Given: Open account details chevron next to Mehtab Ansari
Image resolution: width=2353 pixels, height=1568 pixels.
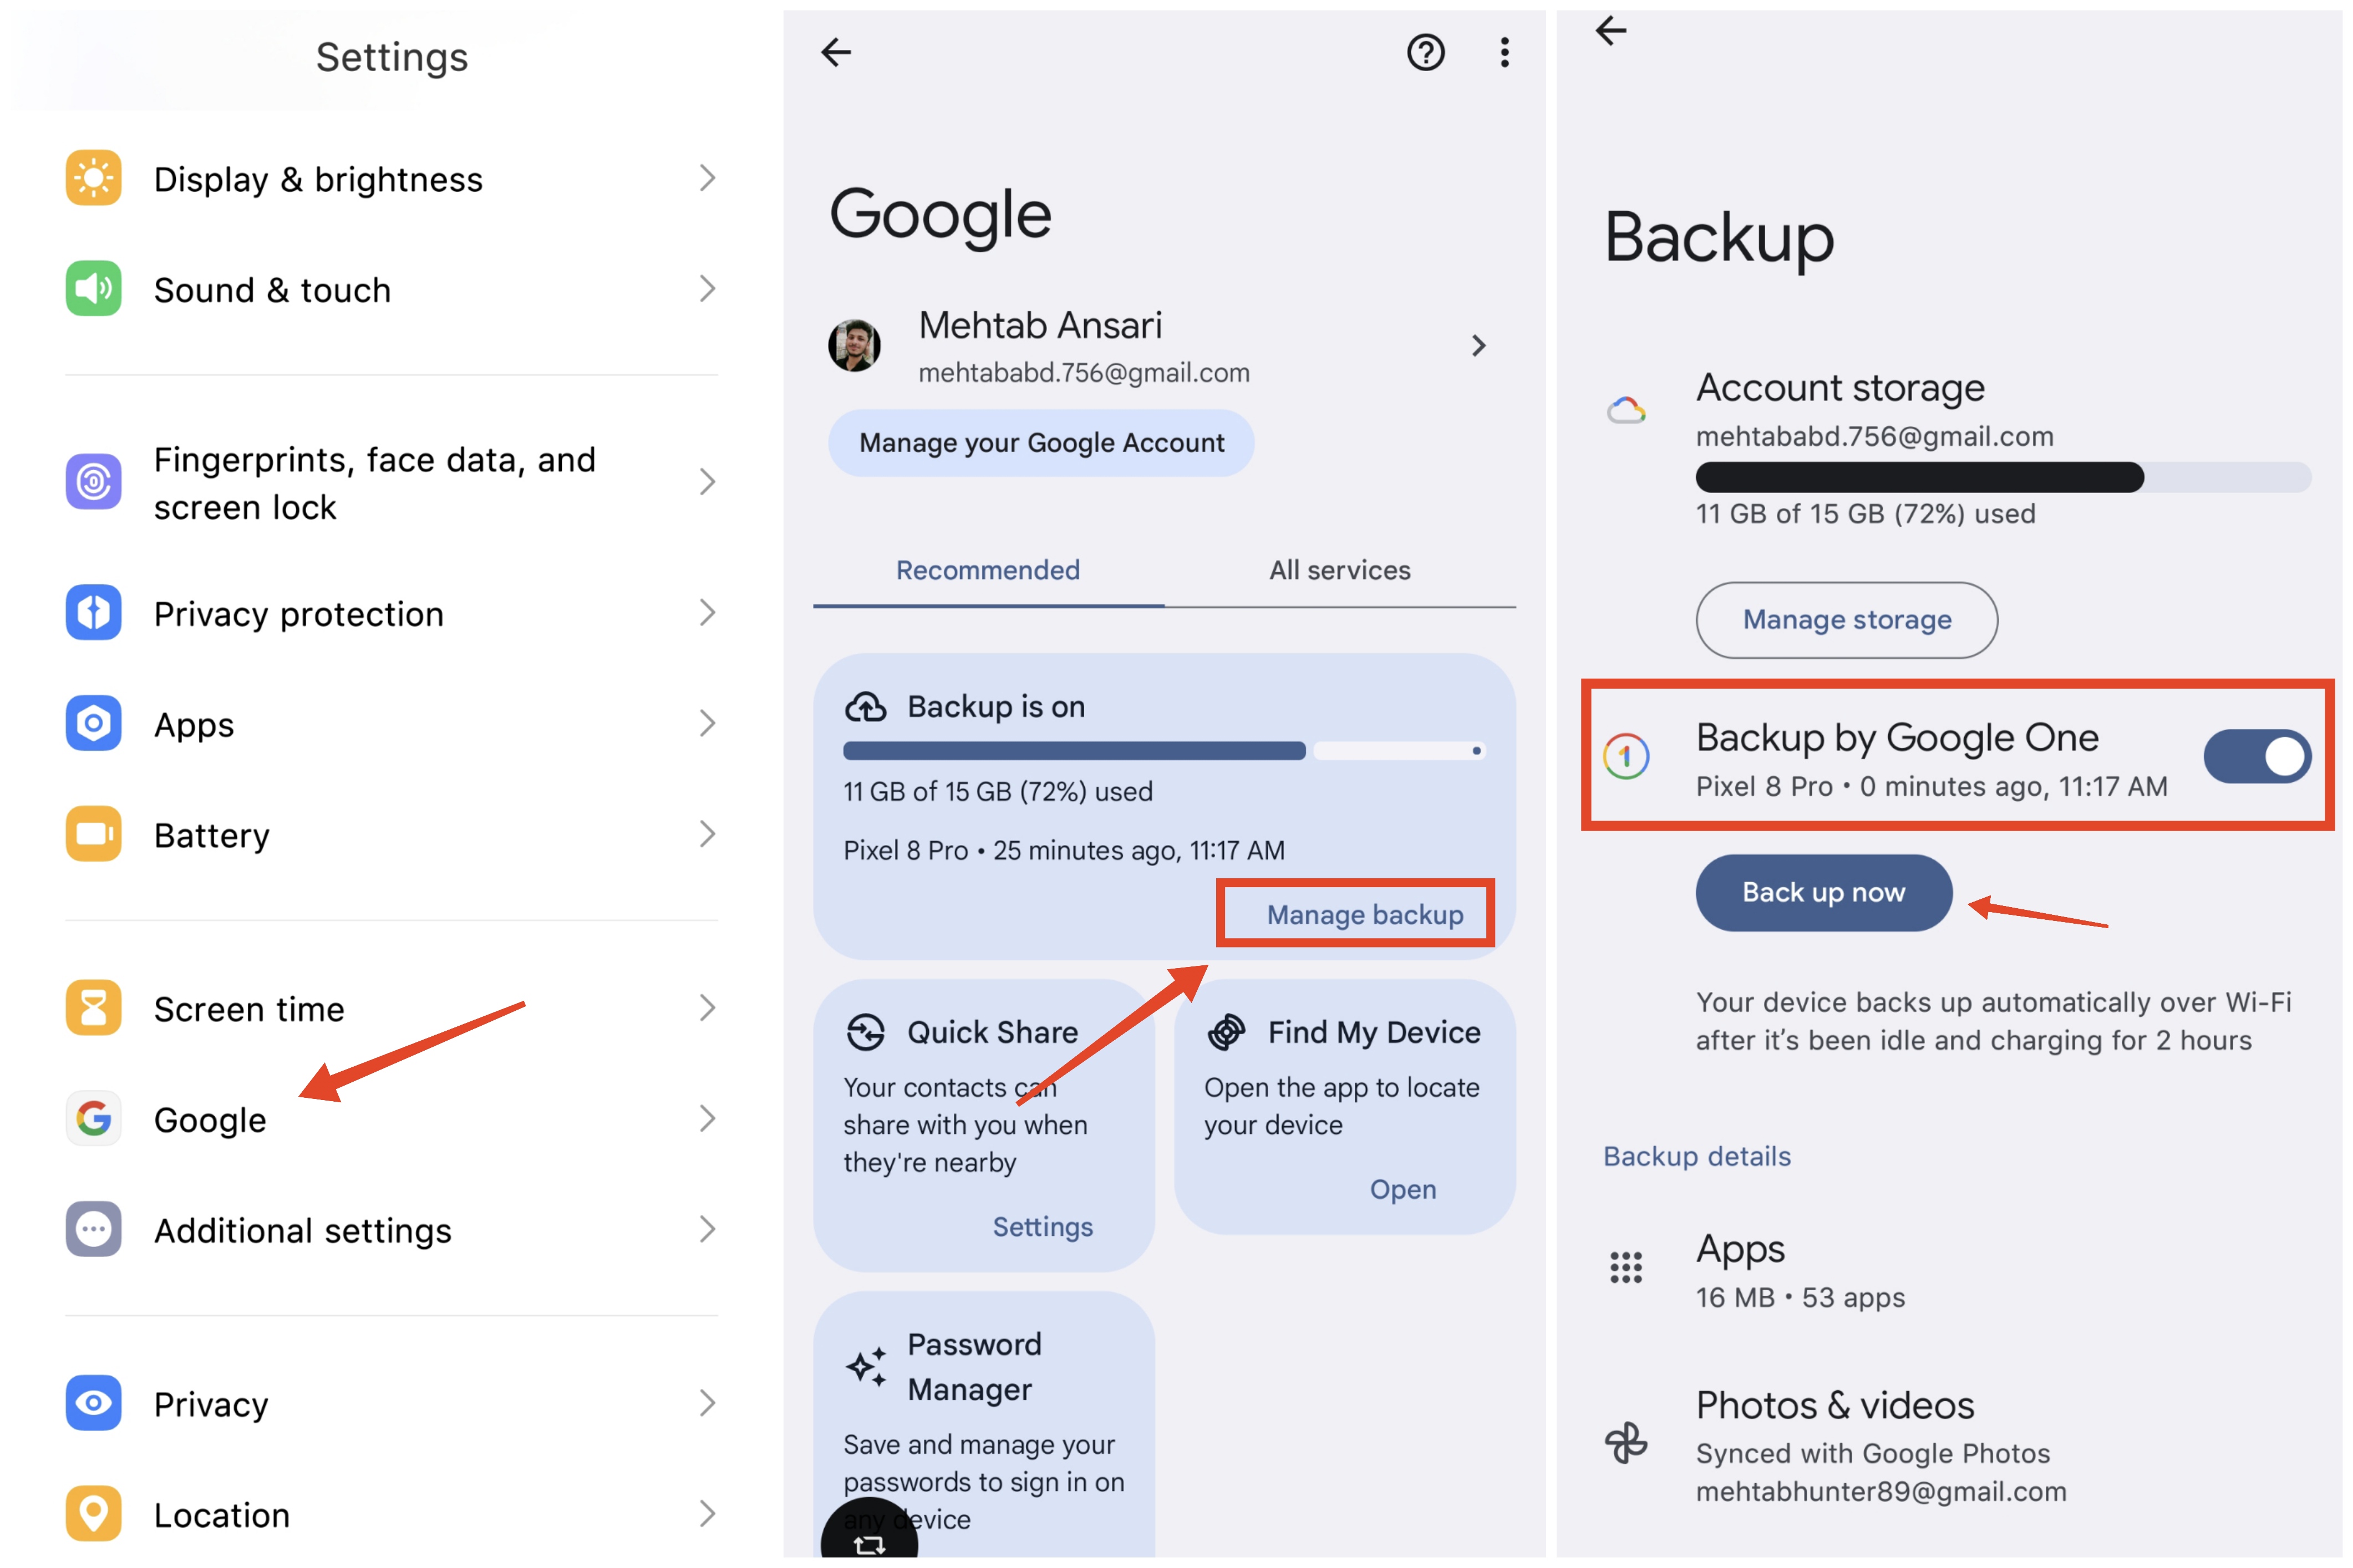Looking at the screenshot, I should click(1478, 346).
